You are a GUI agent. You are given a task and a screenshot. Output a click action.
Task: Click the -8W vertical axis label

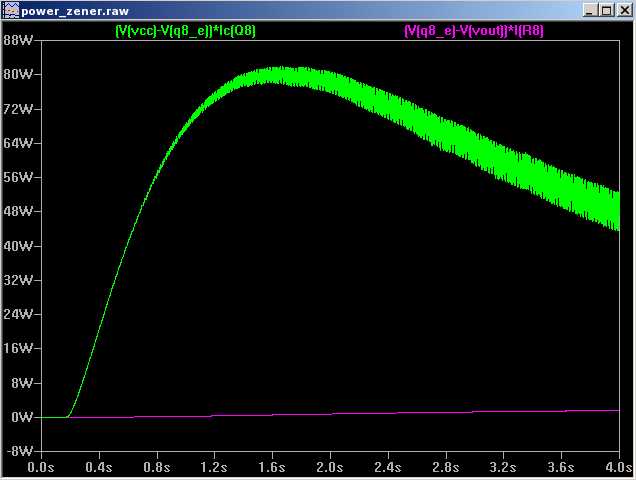click(x=19, y=451)
